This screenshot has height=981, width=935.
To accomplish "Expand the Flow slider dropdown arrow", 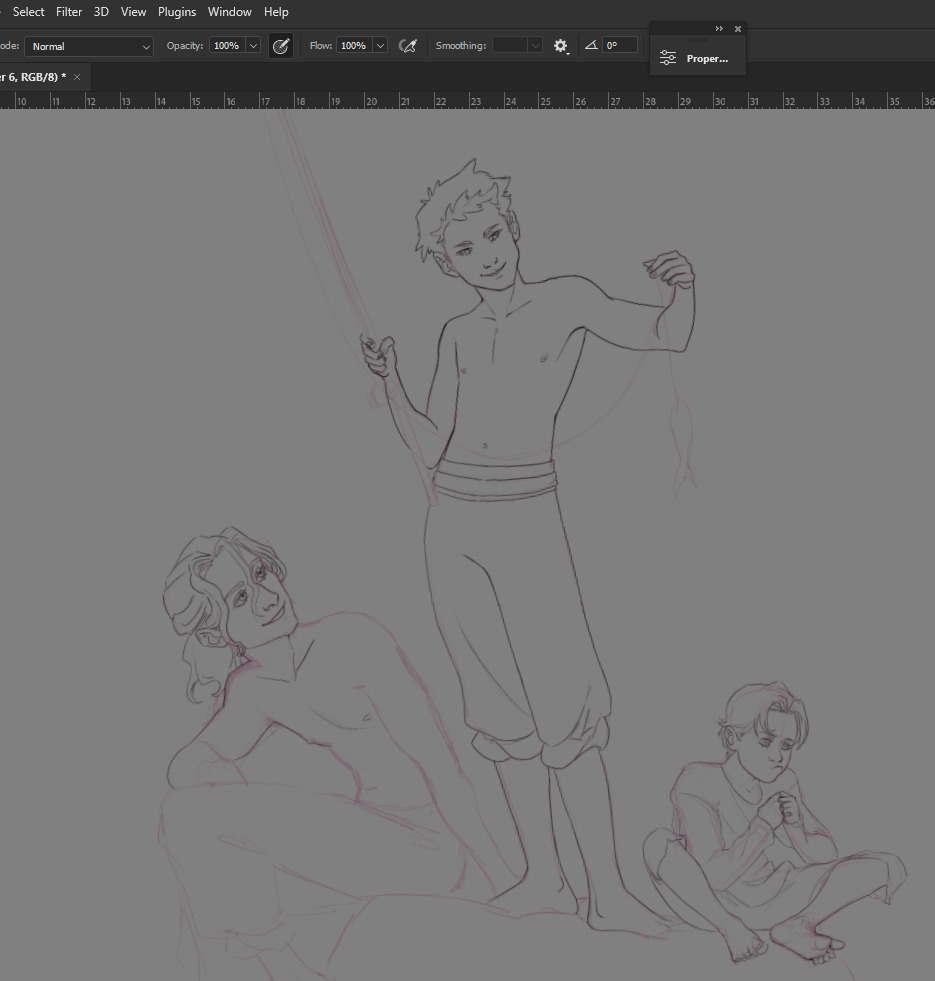I will tap(380, 46).
